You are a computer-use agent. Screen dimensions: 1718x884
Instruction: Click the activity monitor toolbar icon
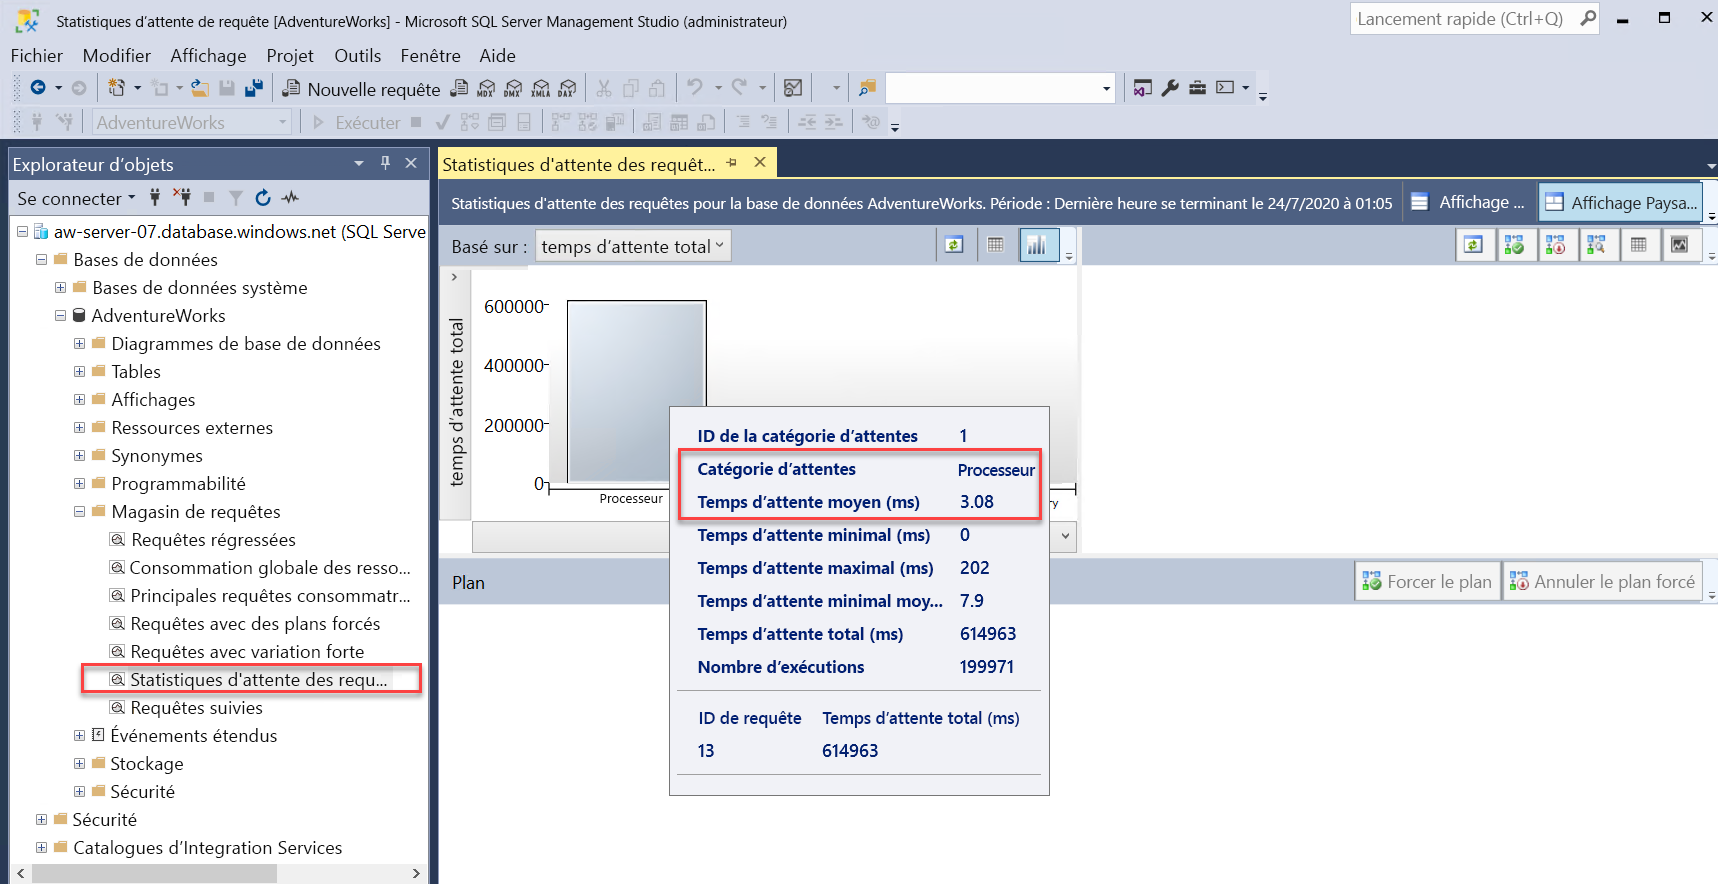793,88
